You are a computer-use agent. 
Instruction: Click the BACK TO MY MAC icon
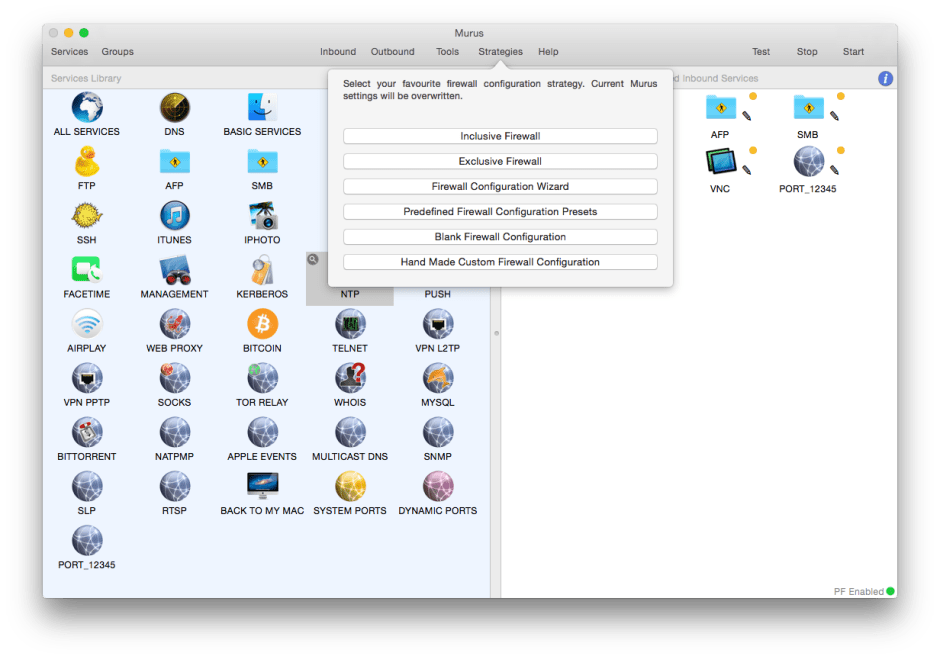coord(261,483)
